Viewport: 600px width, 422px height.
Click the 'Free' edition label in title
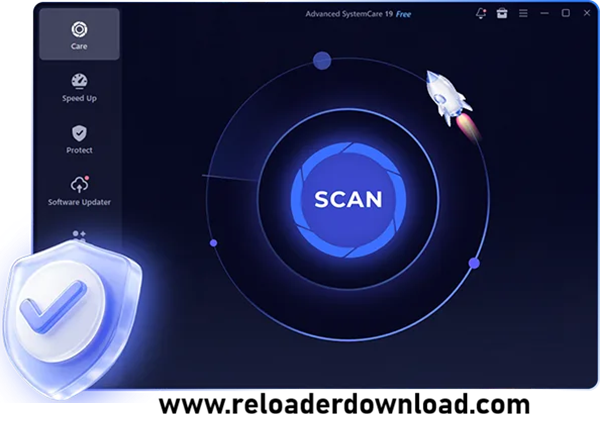coord(403,15)
